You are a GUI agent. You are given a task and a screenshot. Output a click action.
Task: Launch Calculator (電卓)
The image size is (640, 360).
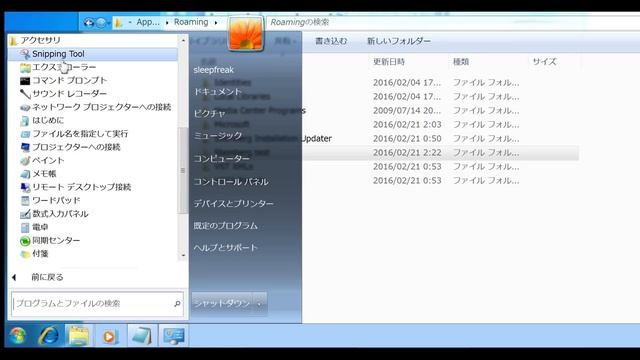click(34, 227)
